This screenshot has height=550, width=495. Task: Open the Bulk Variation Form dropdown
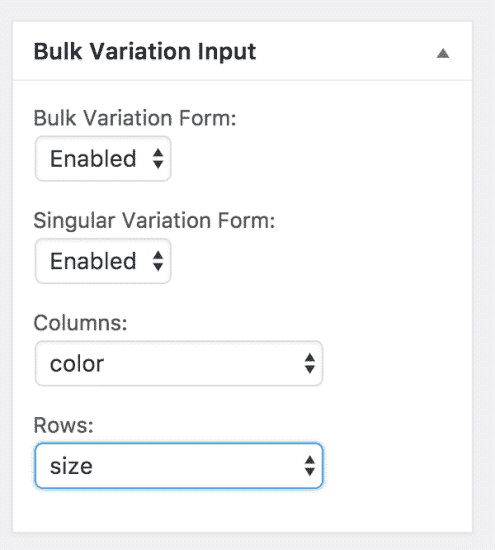103,159
